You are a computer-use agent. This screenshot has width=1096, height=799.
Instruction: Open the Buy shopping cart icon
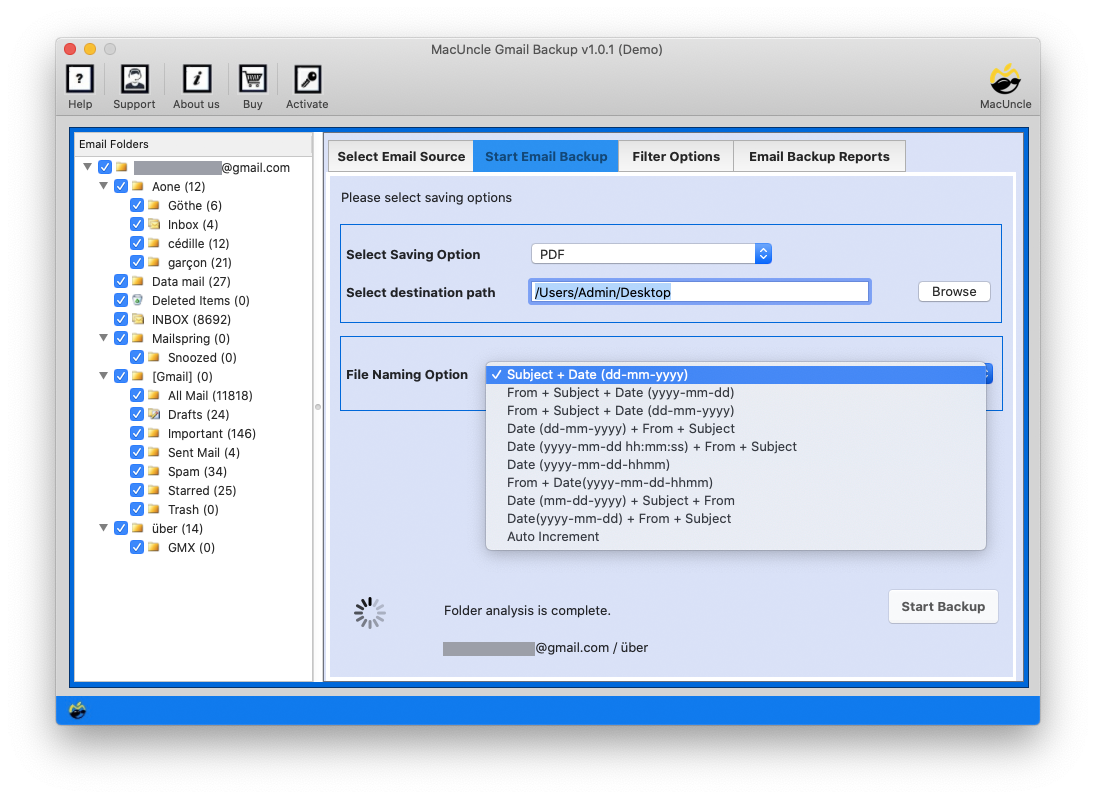coord(252,80)
